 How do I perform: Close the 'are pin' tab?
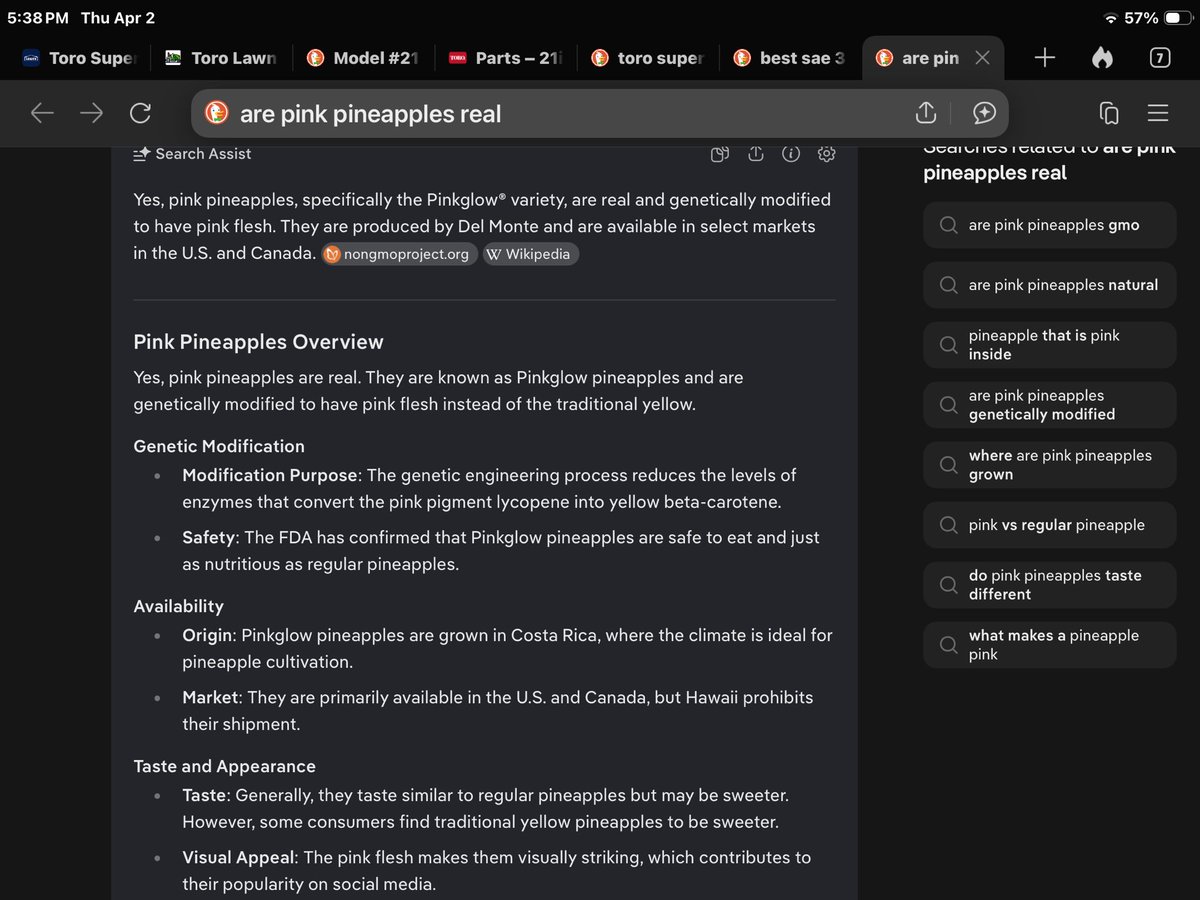tap(982, 58)
